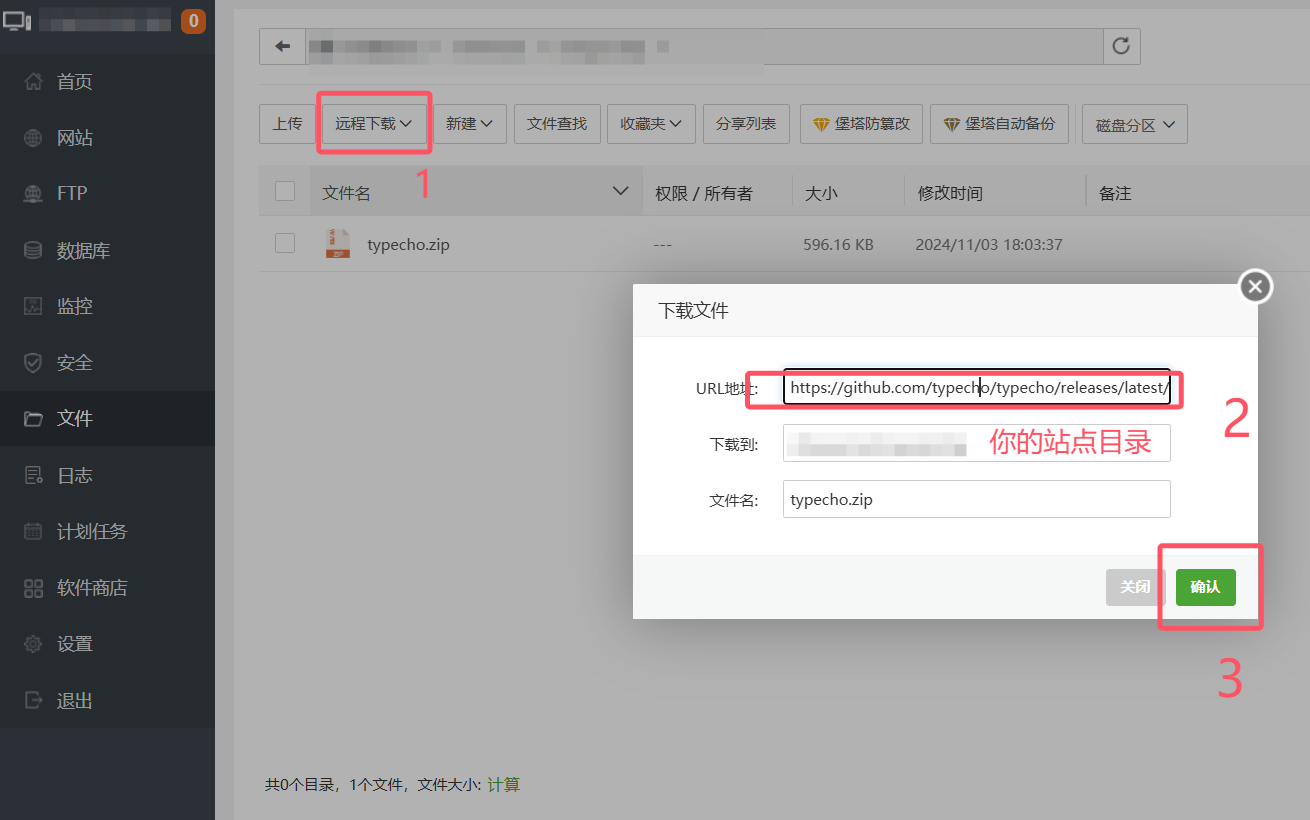This screenshot has height=820, width=1310.
Task: Click the typecho.zip file name
Action: pos(409,244)
